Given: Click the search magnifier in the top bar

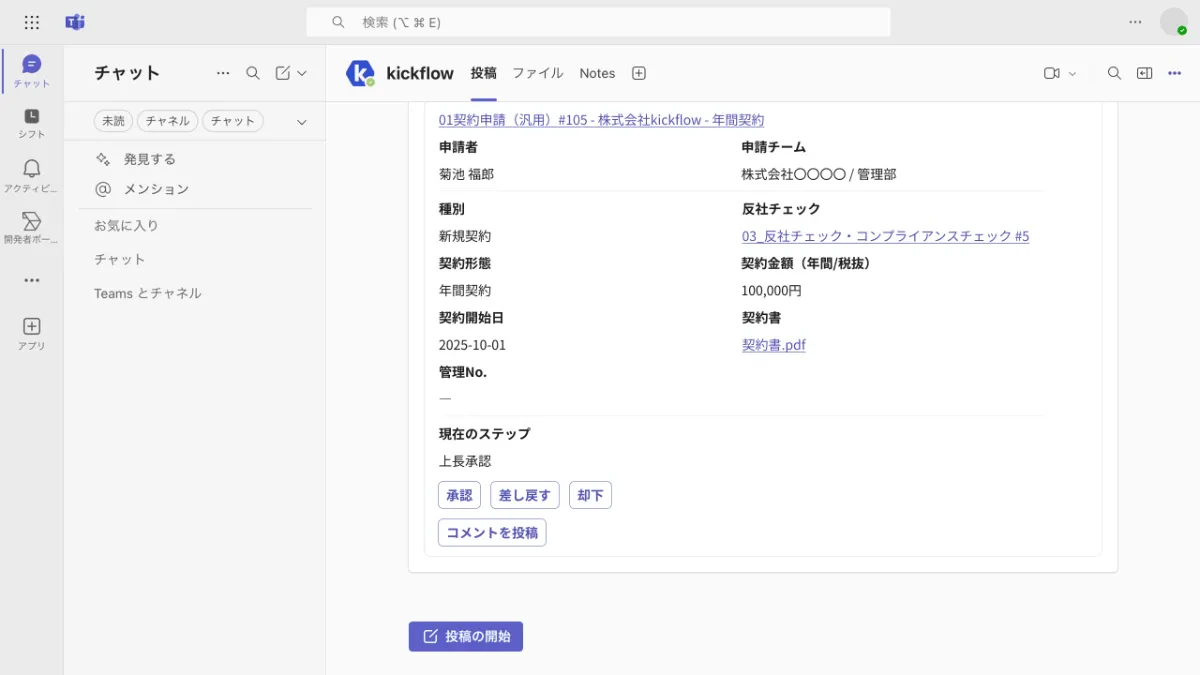Looking at the screenshot, I should pyautogui.click(x=338, y=22).
